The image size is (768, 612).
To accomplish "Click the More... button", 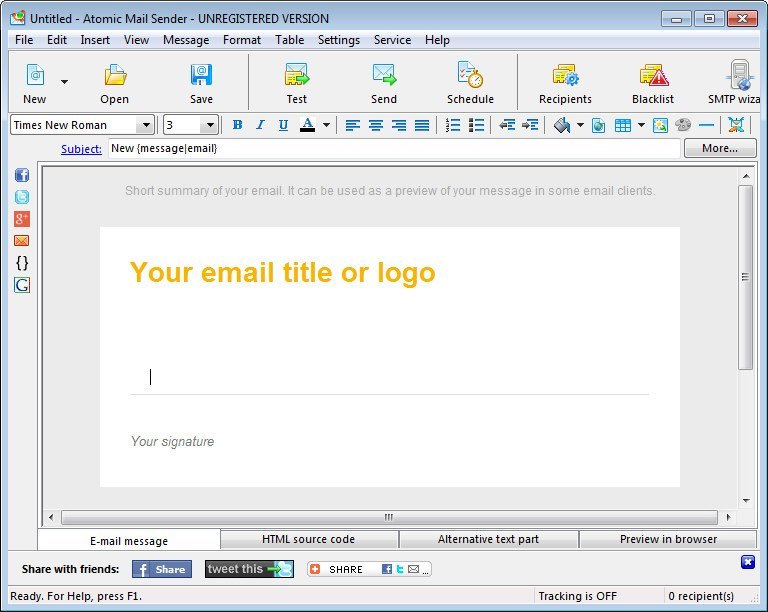I will tap(719, 148).
